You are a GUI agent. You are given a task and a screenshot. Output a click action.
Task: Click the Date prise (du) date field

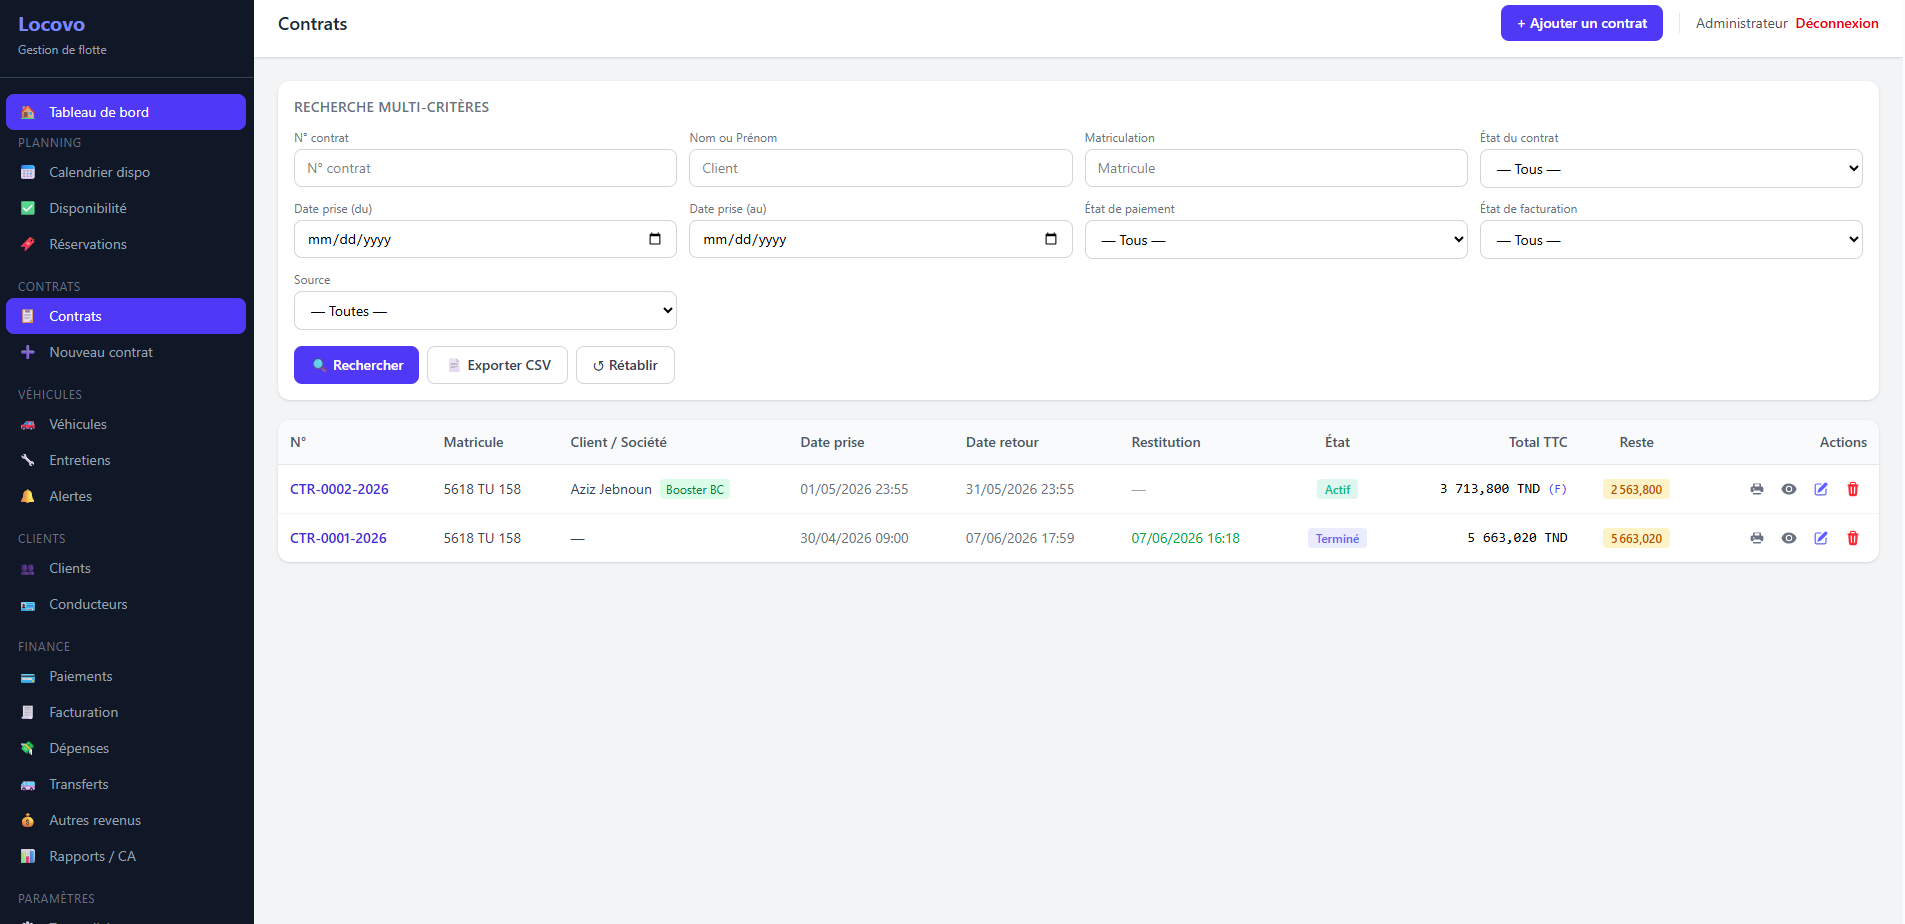(x=485, y=239)
